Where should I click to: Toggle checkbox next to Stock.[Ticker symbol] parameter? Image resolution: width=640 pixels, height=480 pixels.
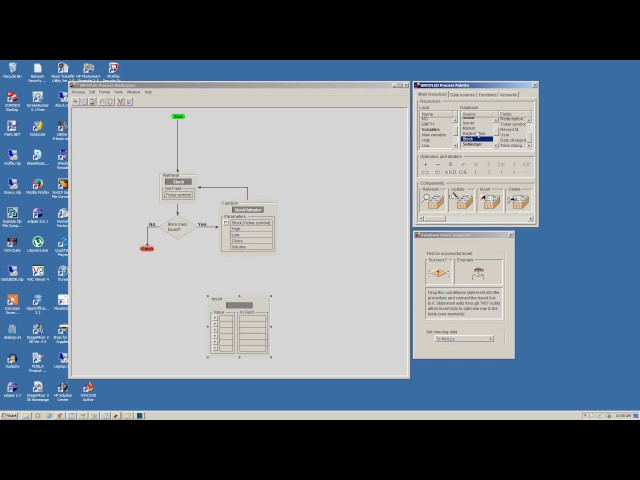click(x=226, y=223)
